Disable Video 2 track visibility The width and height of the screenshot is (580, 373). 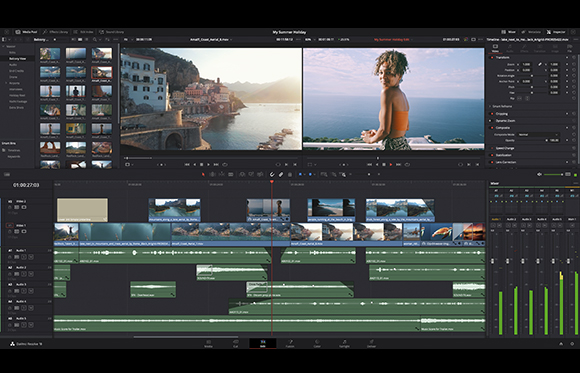[24, 207]
